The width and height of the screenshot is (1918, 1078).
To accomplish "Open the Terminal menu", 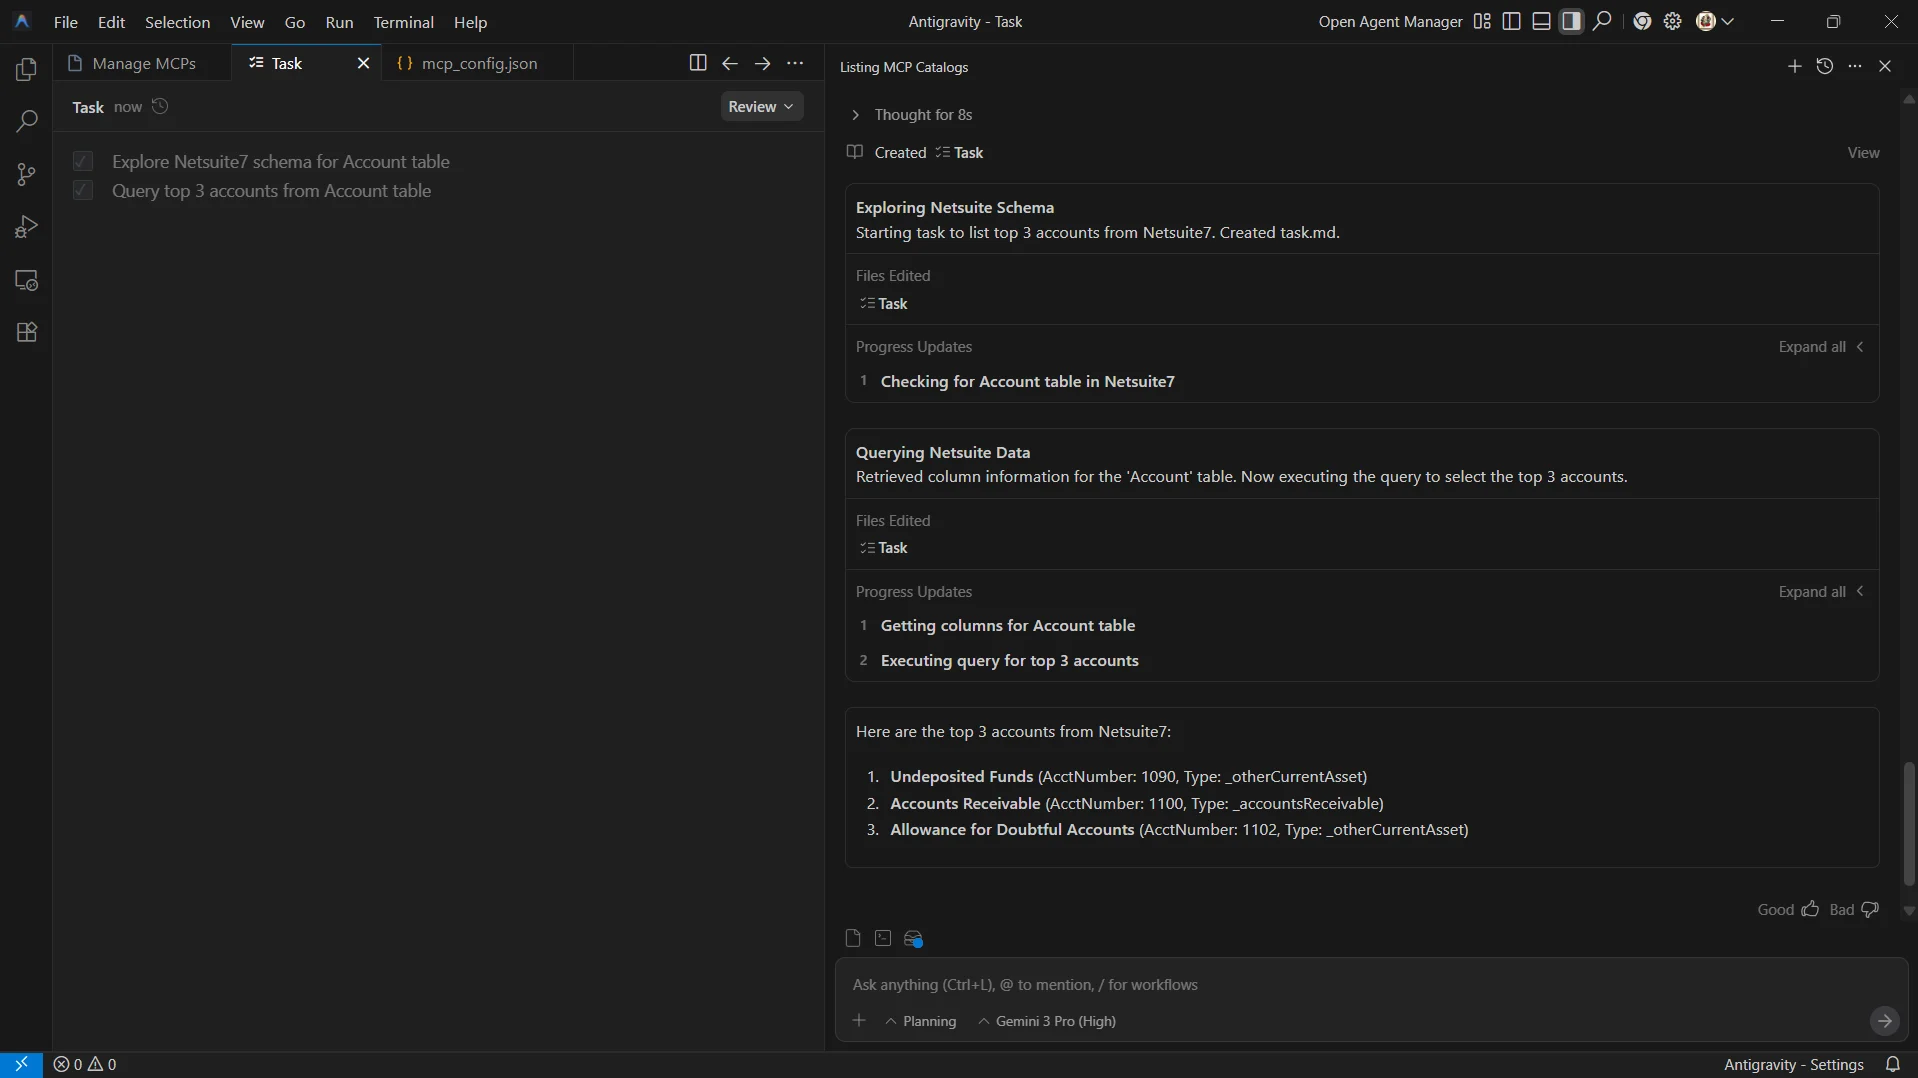I will point(403,22).
